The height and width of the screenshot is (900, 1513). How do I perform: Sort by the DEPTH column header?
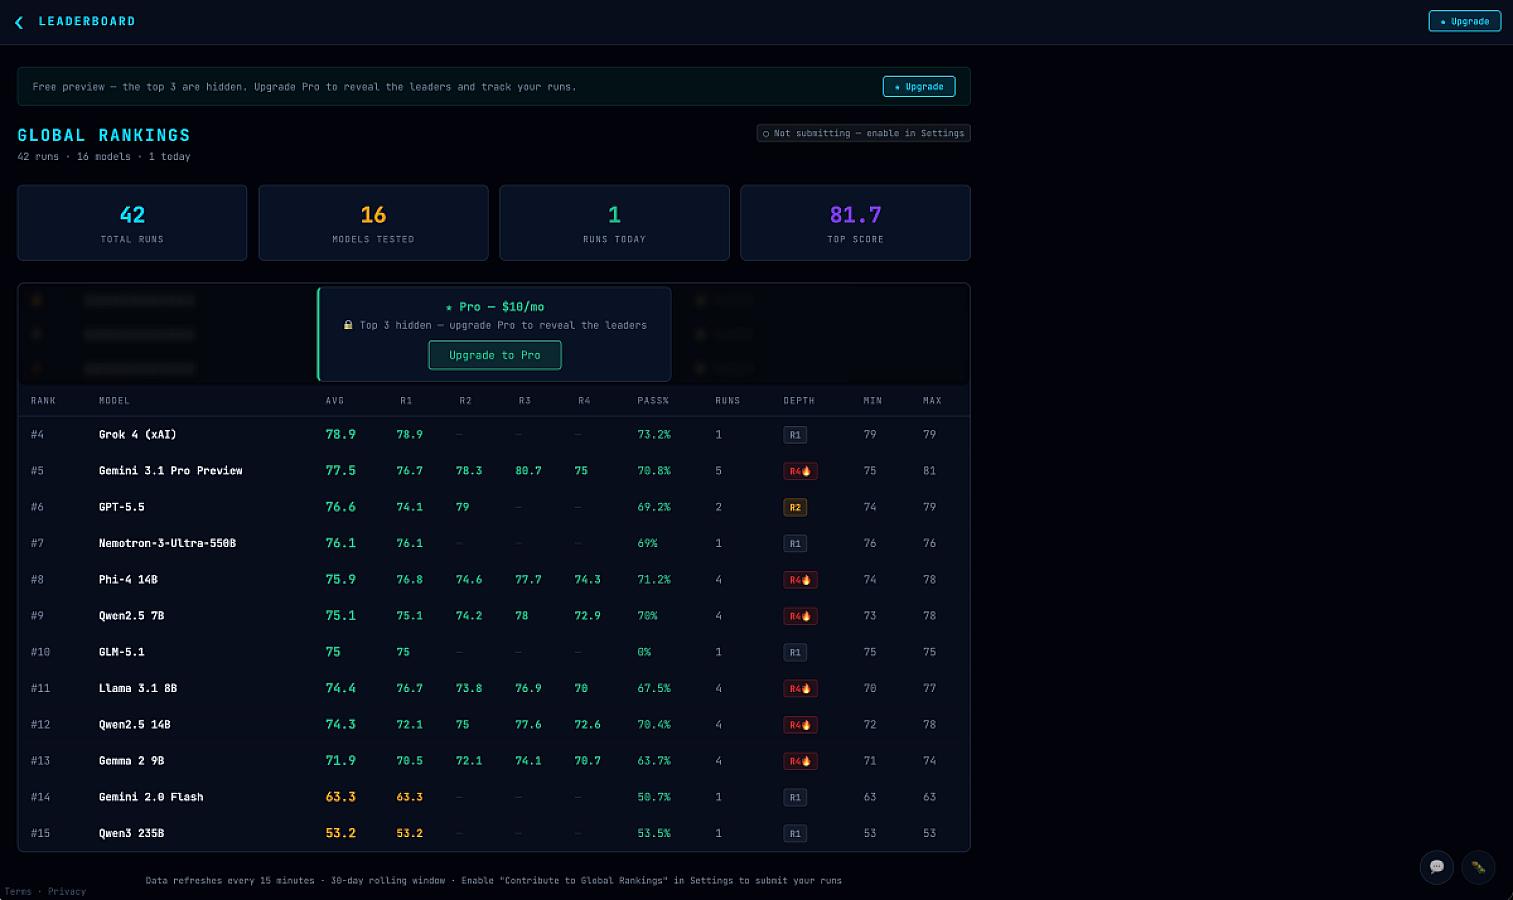tap(799, 401)
